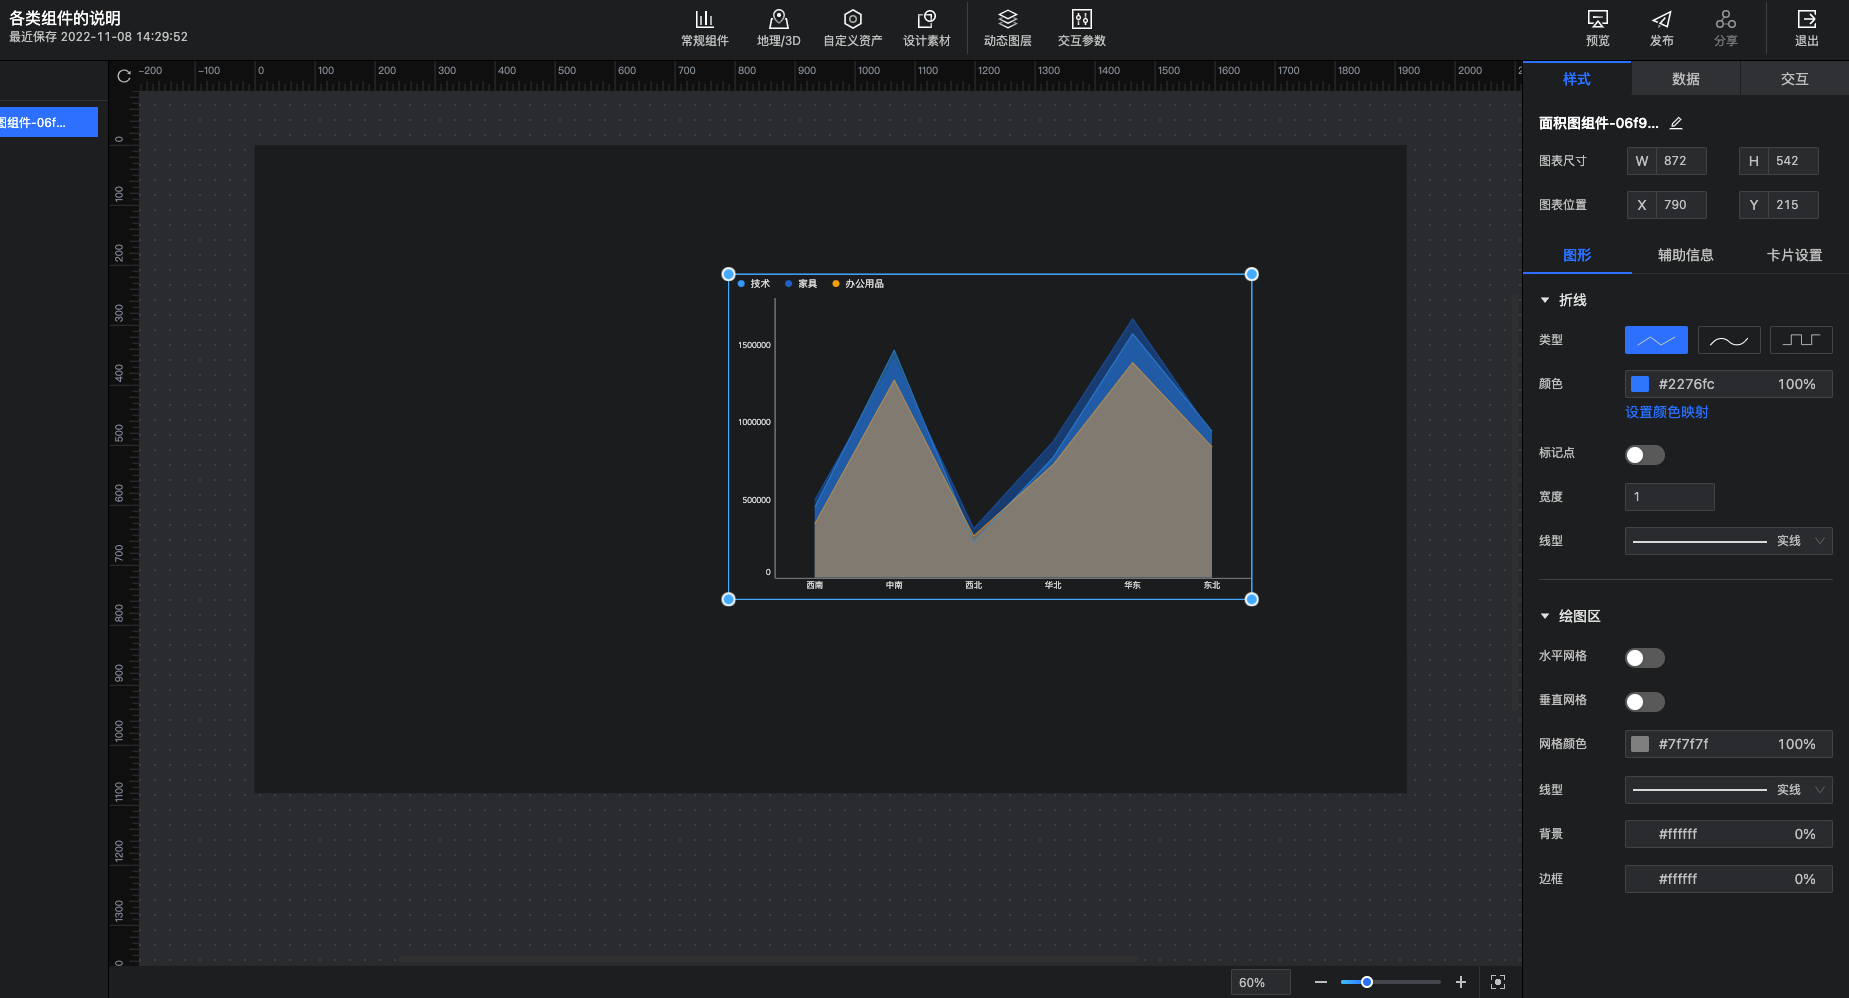Toggle the 标记点 switch
Image resolution: width=1849 pixels, height=998 pixels.
tap(1645, 455)
